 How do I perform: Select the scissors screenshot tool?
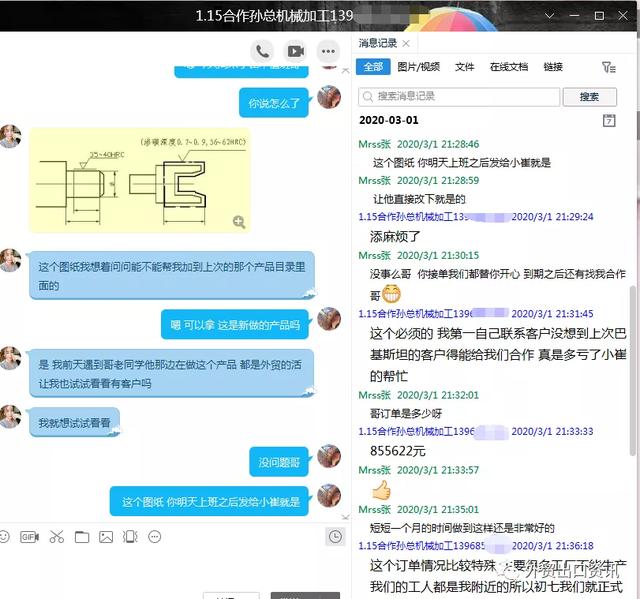56,537
